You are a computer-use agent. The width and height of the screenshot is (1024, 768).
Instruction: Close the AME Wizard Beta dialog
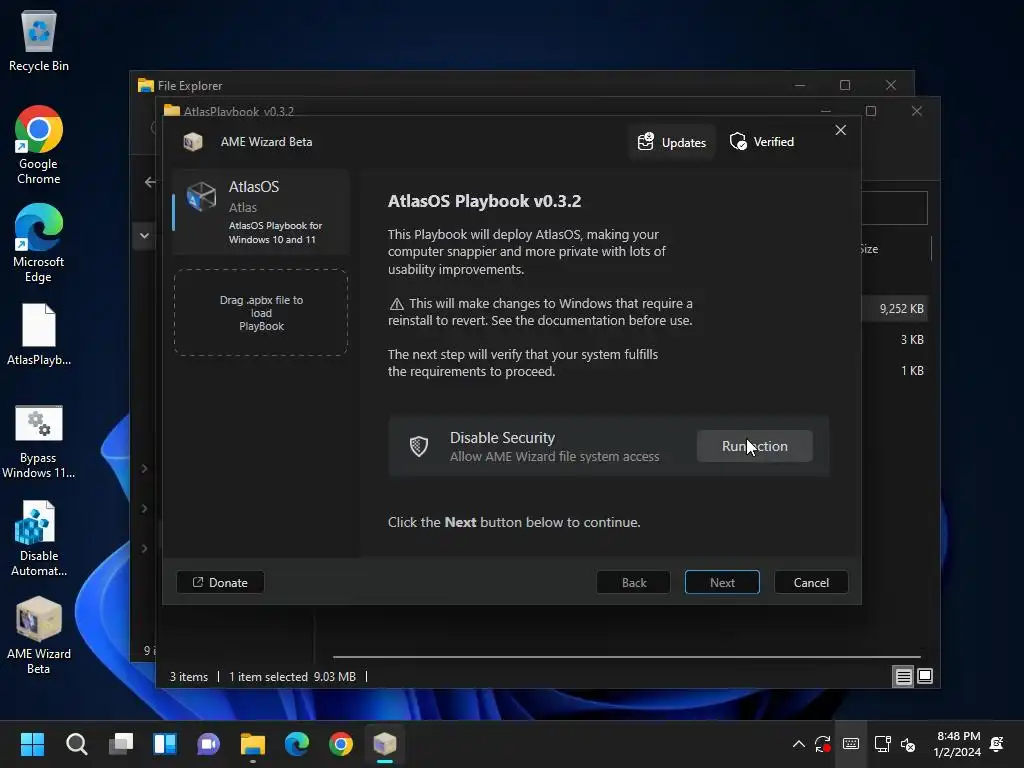tap(840, 130)
